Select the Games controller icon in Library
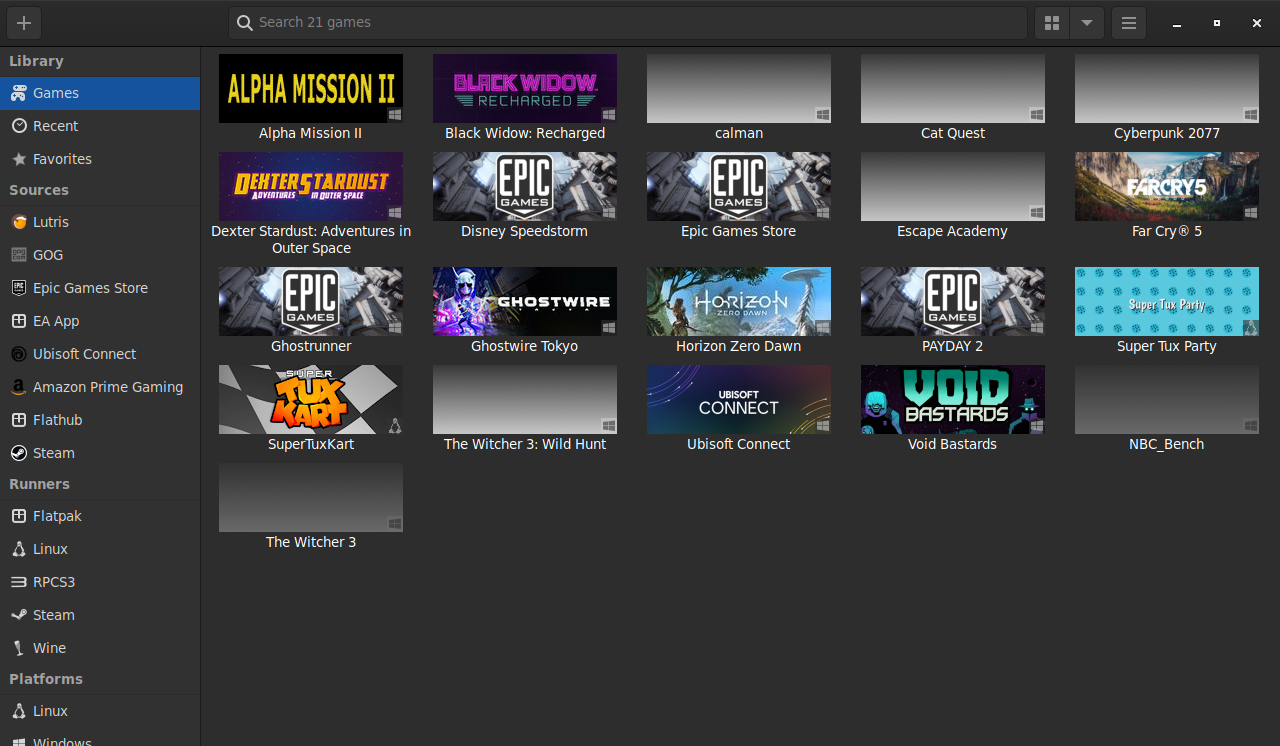This screenshot has height=746, width=1280. tap(19, 93)
